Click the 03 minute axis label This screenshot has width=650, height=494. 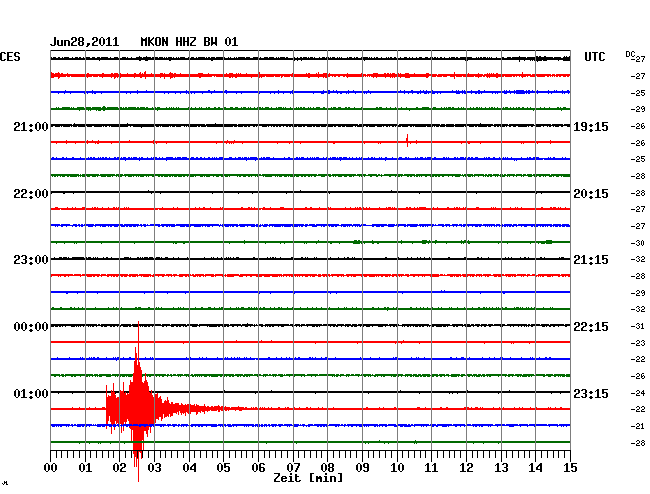pyautogui.click(x=154, y=467)
